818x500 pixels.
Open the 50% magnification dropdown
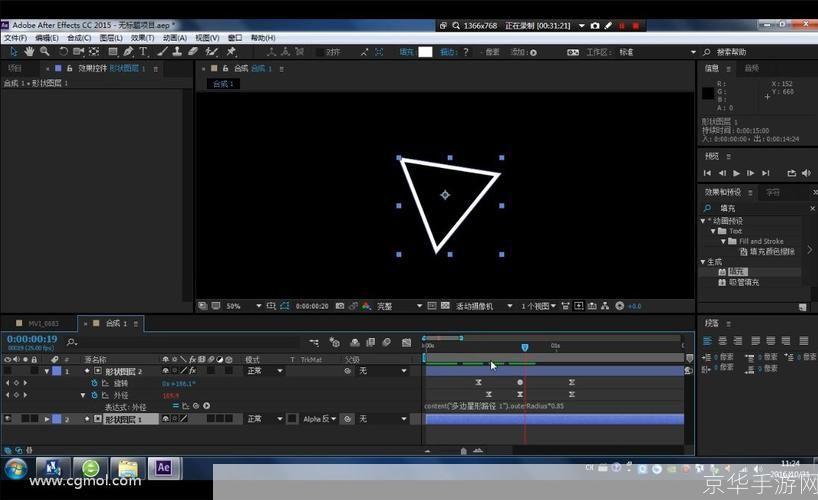pyautogui.click(x=244, y=306)
